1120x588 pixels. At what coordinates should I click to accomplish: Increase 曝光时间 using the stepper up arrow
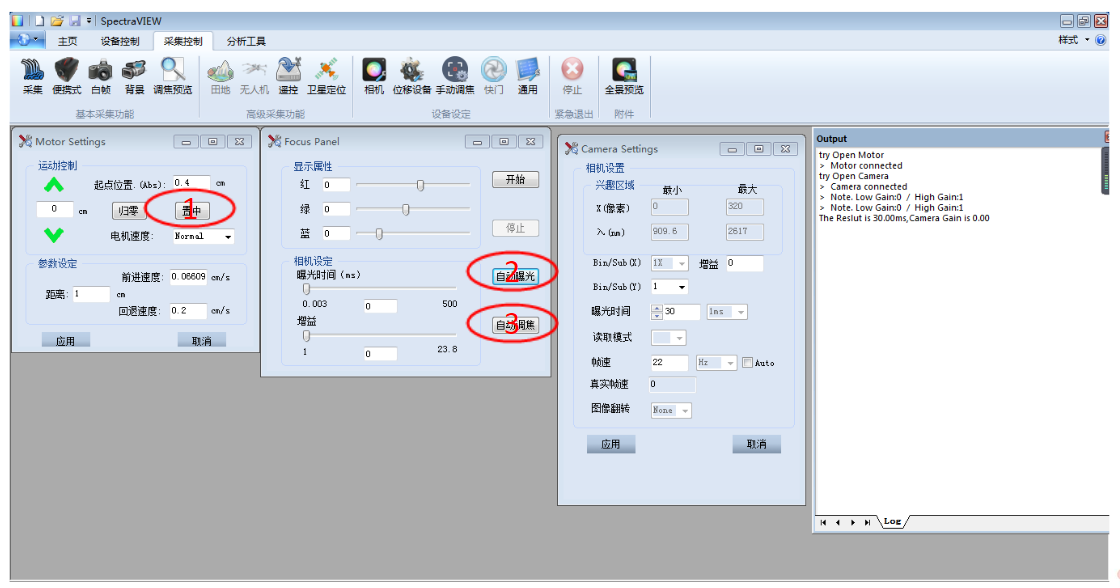(657, 308)
